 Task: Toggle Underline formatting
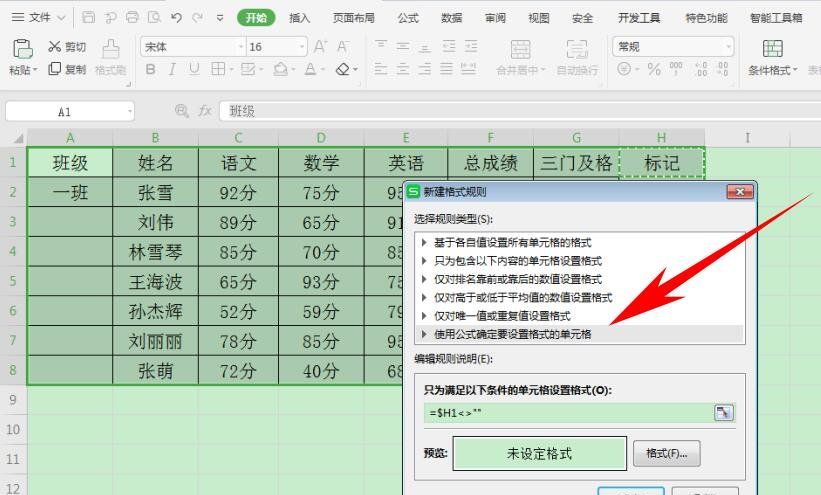pos(194,69)
